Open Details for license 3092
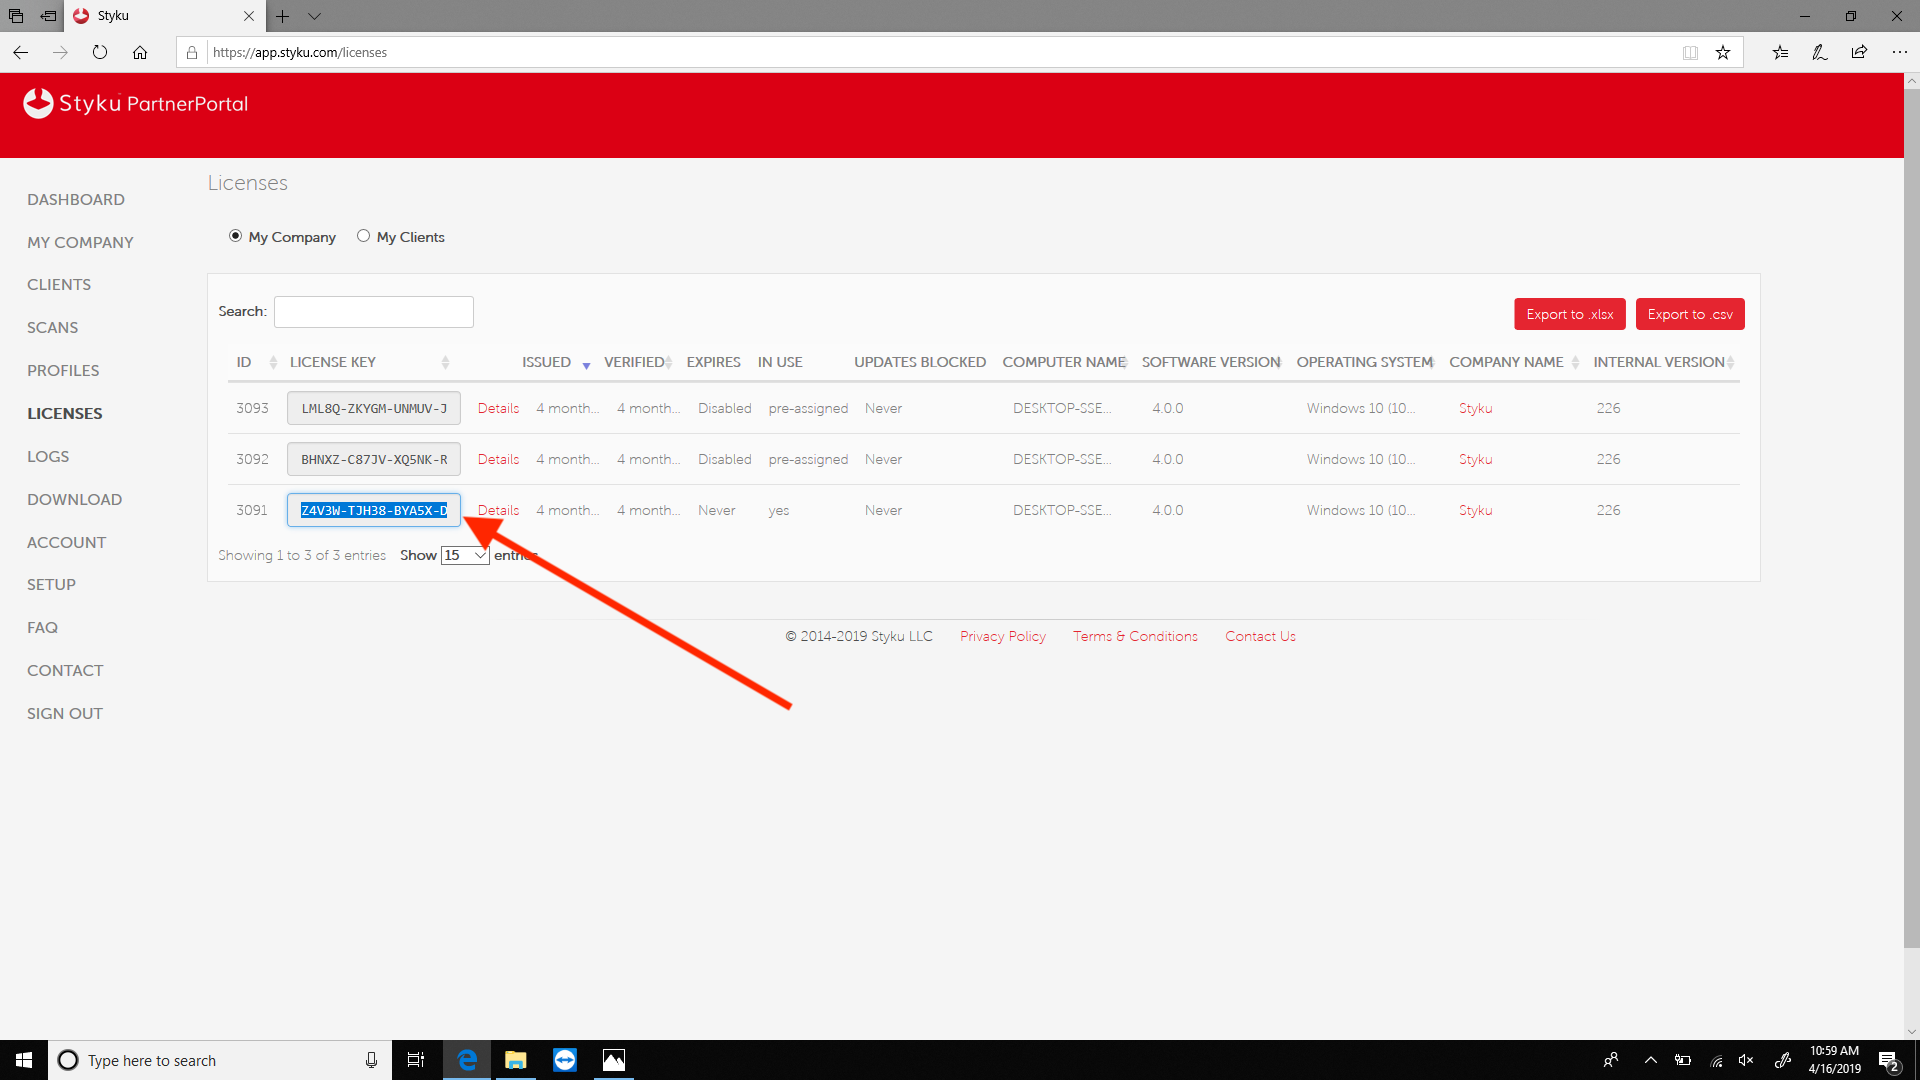 pos(498,459)
